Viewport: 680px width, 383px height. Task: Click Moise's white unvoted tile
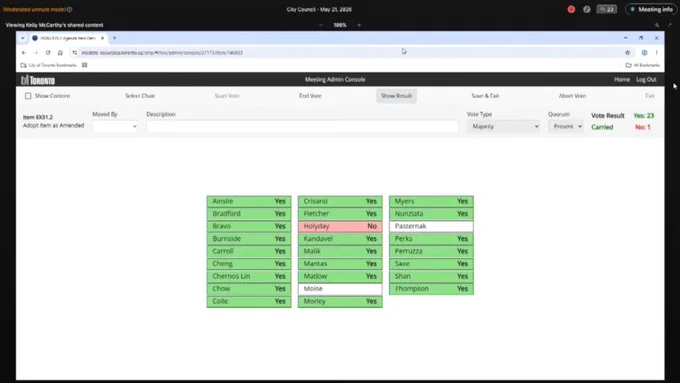point(340,288)
